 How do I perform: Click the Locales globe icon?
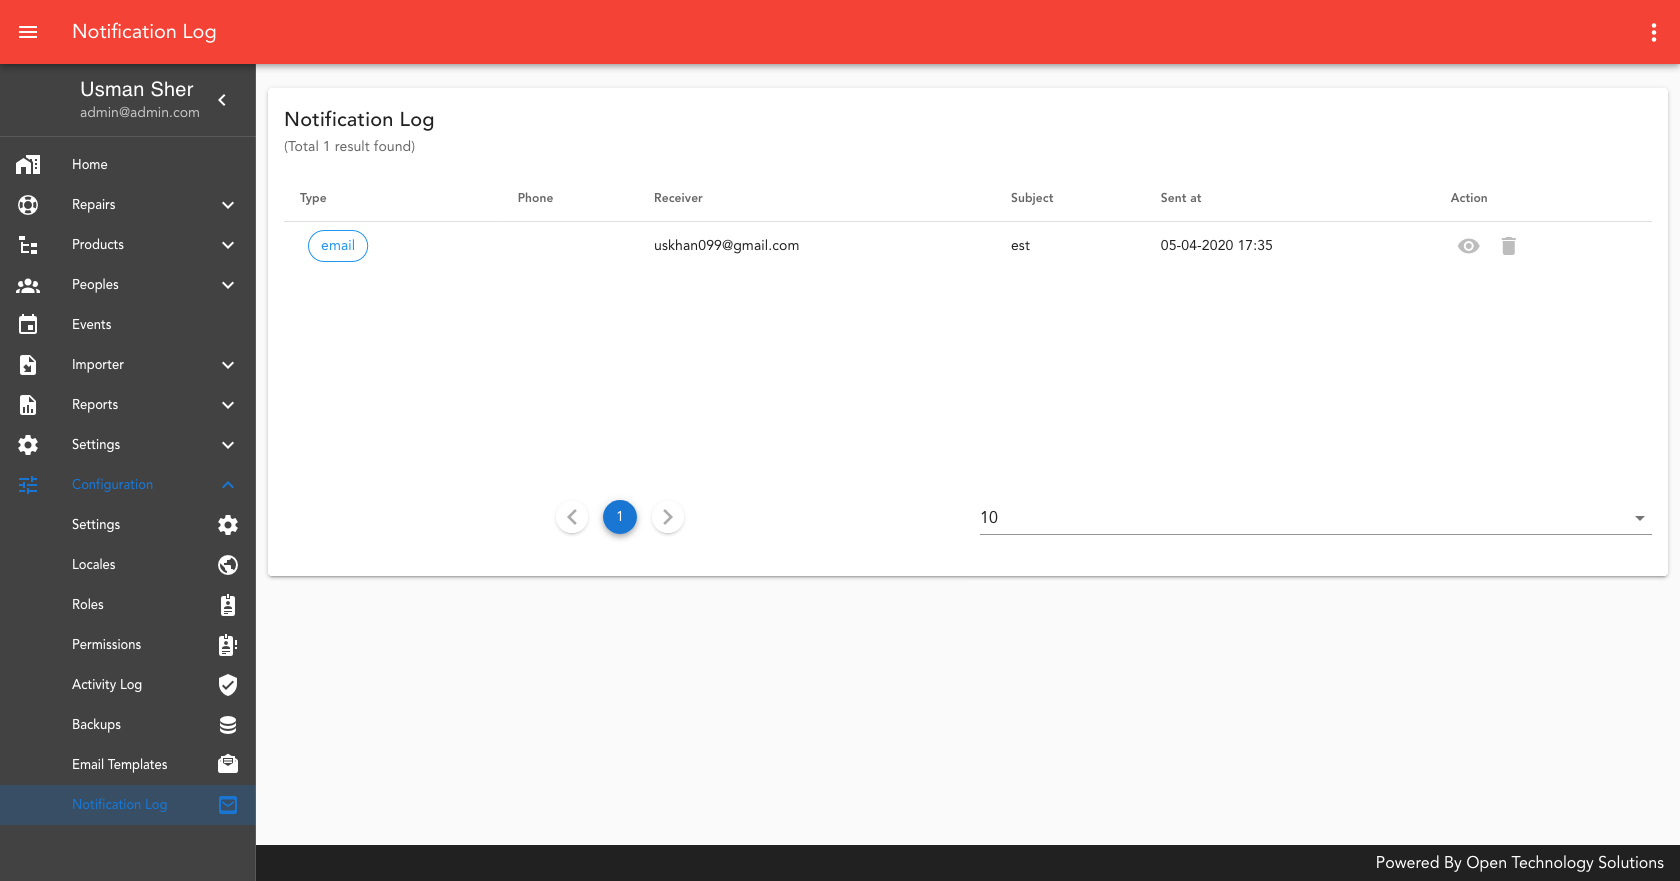tap(228, 565)
